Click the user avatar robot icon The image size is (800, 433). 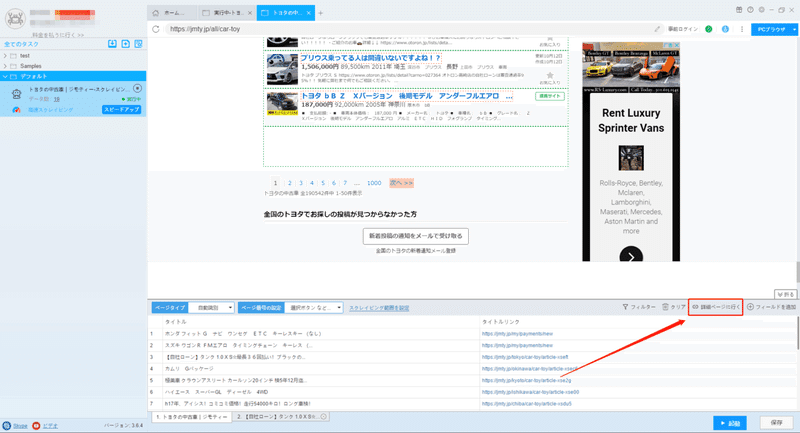[15, 18]
